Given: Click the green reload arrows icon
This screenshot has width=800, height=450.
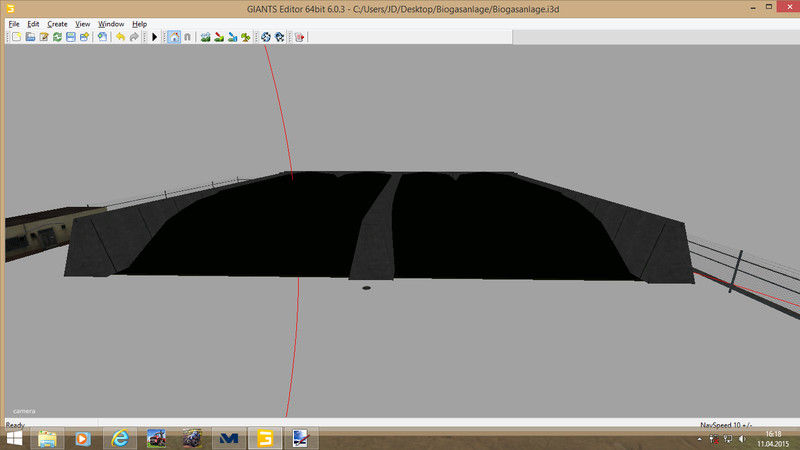Looking at the screenshot, I should [x=58, y=37].
